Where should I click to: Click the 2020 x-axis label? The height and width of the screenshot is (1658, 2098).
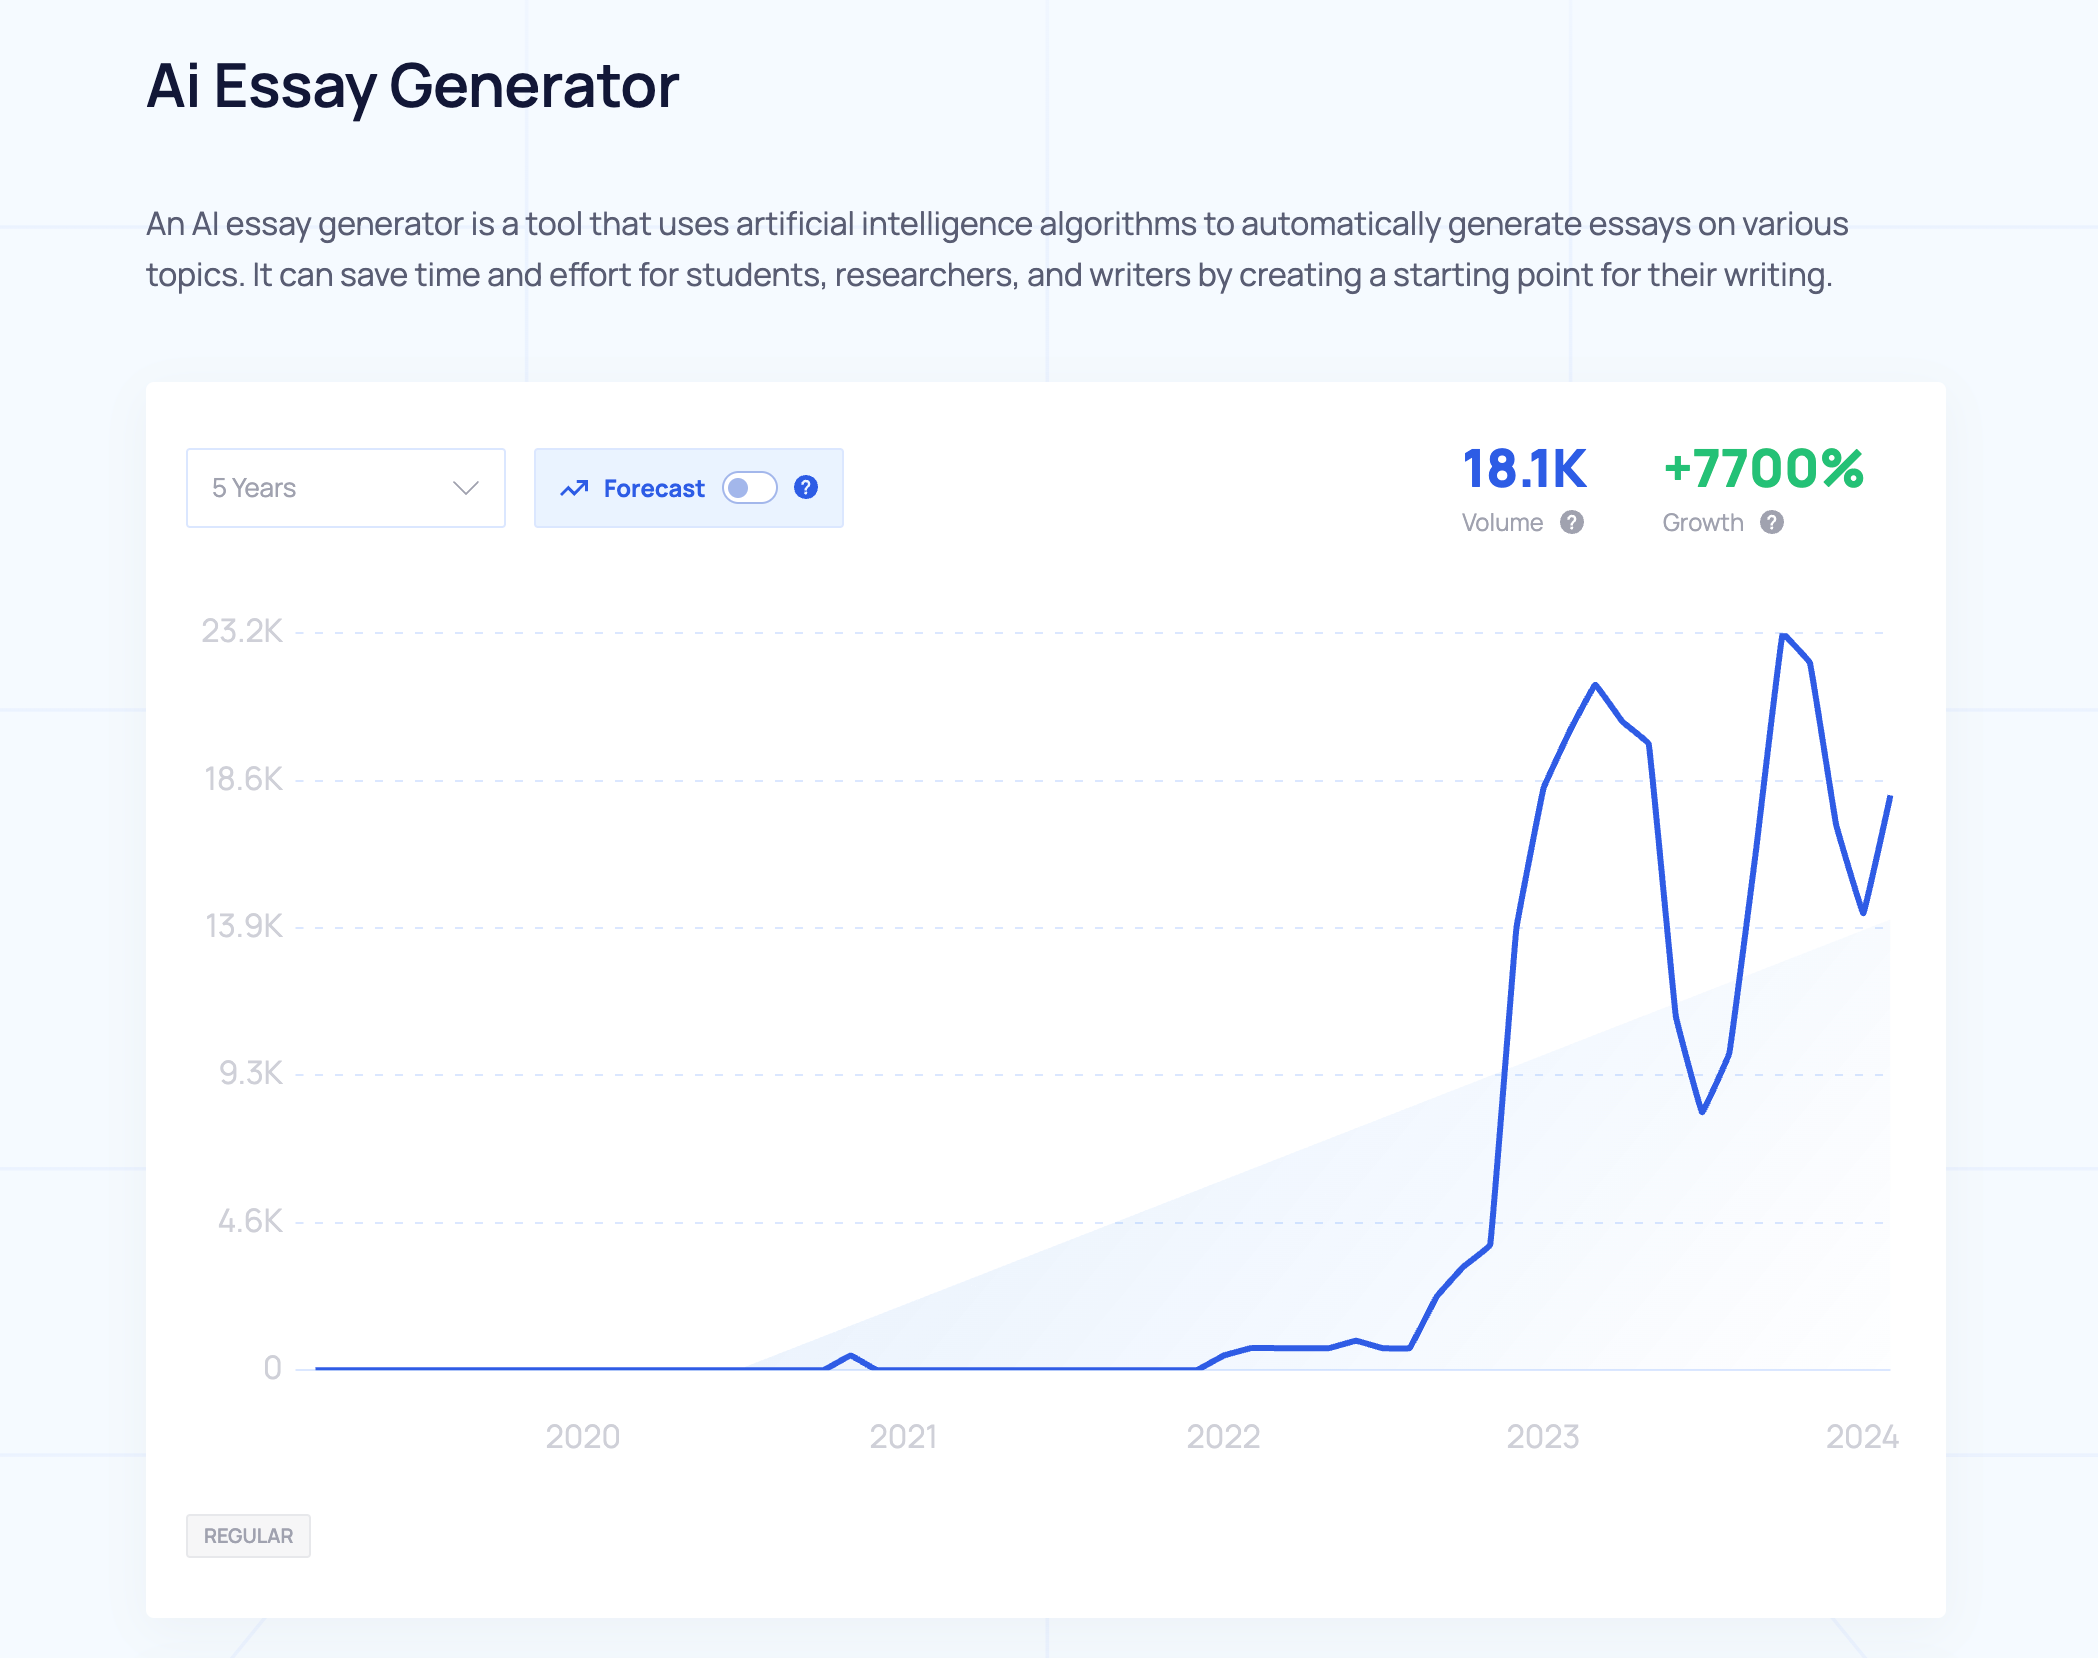[x=582, y=1437]
